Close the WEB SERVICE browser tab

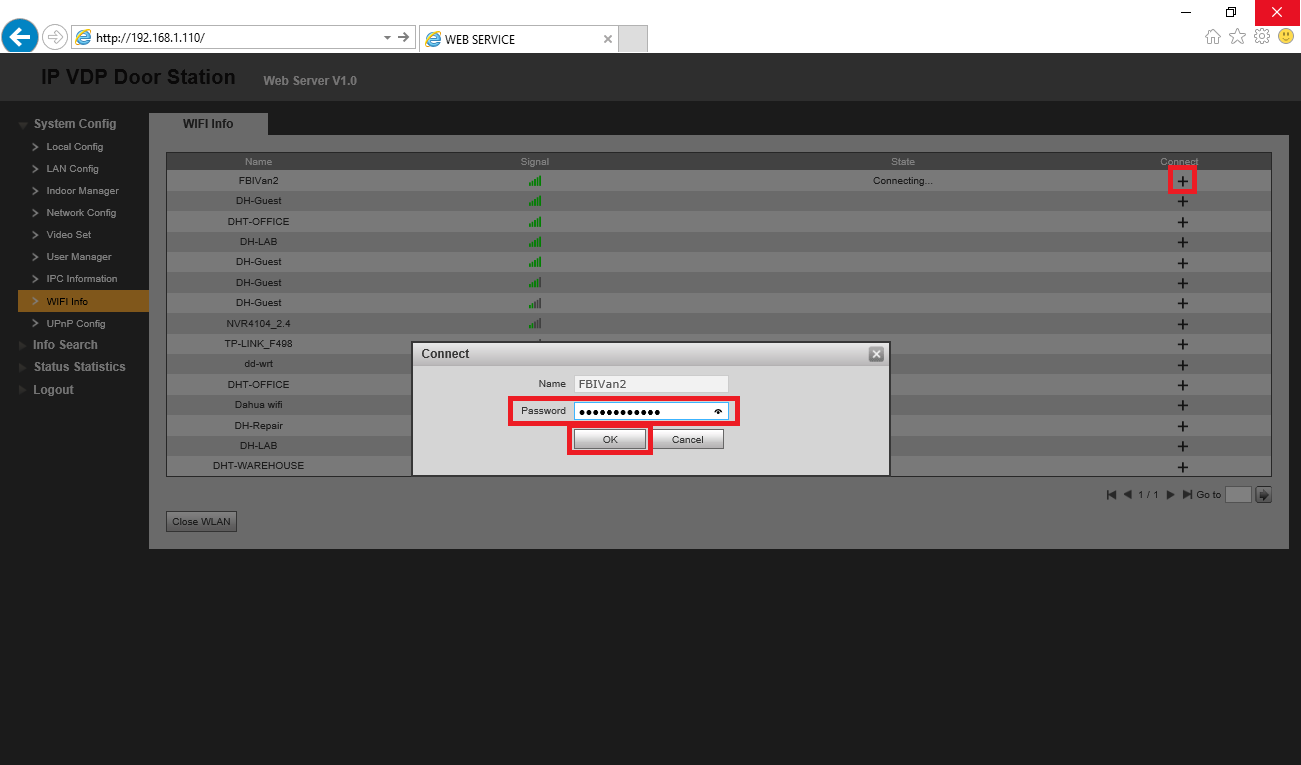[x=608, y=39]
